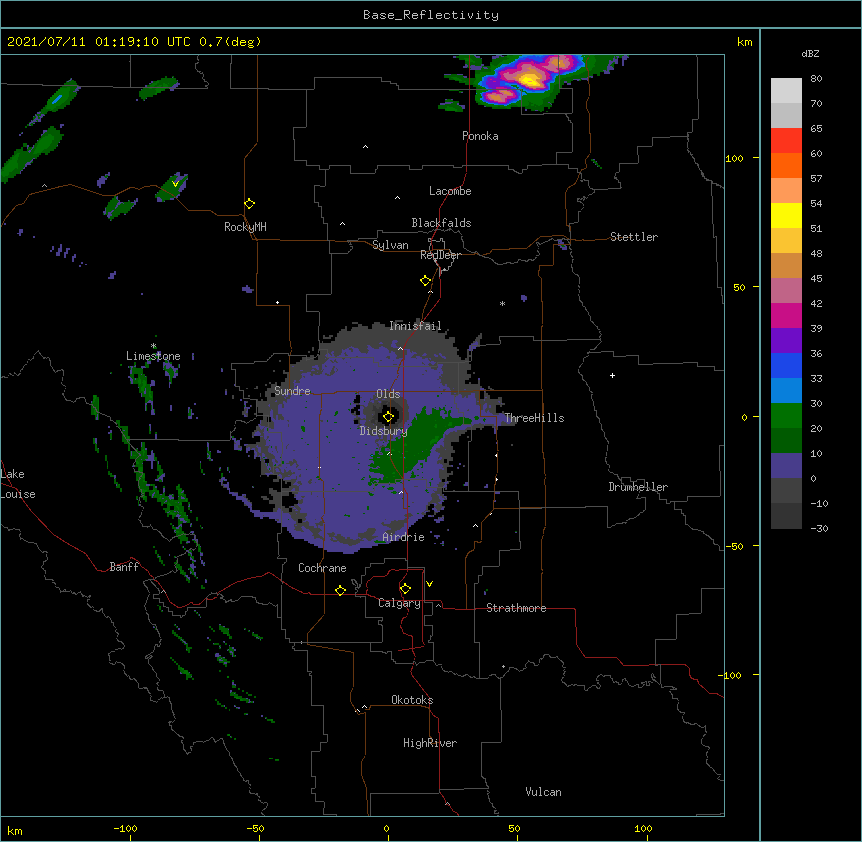862x842 pixels.
Task: Click the -100 tick on the horizontal axis
Action: point(125,828)
